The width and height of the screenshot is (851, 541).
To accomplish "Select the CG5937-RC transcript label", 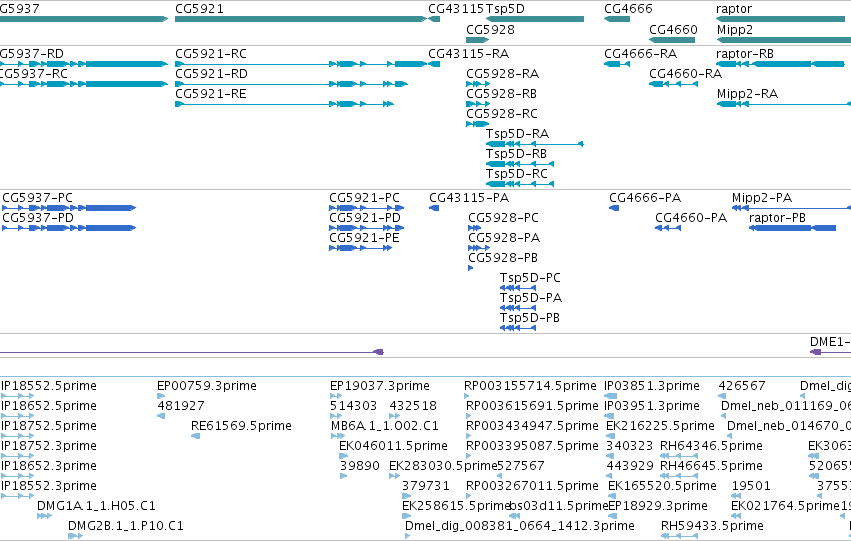I will coord(34,73).
